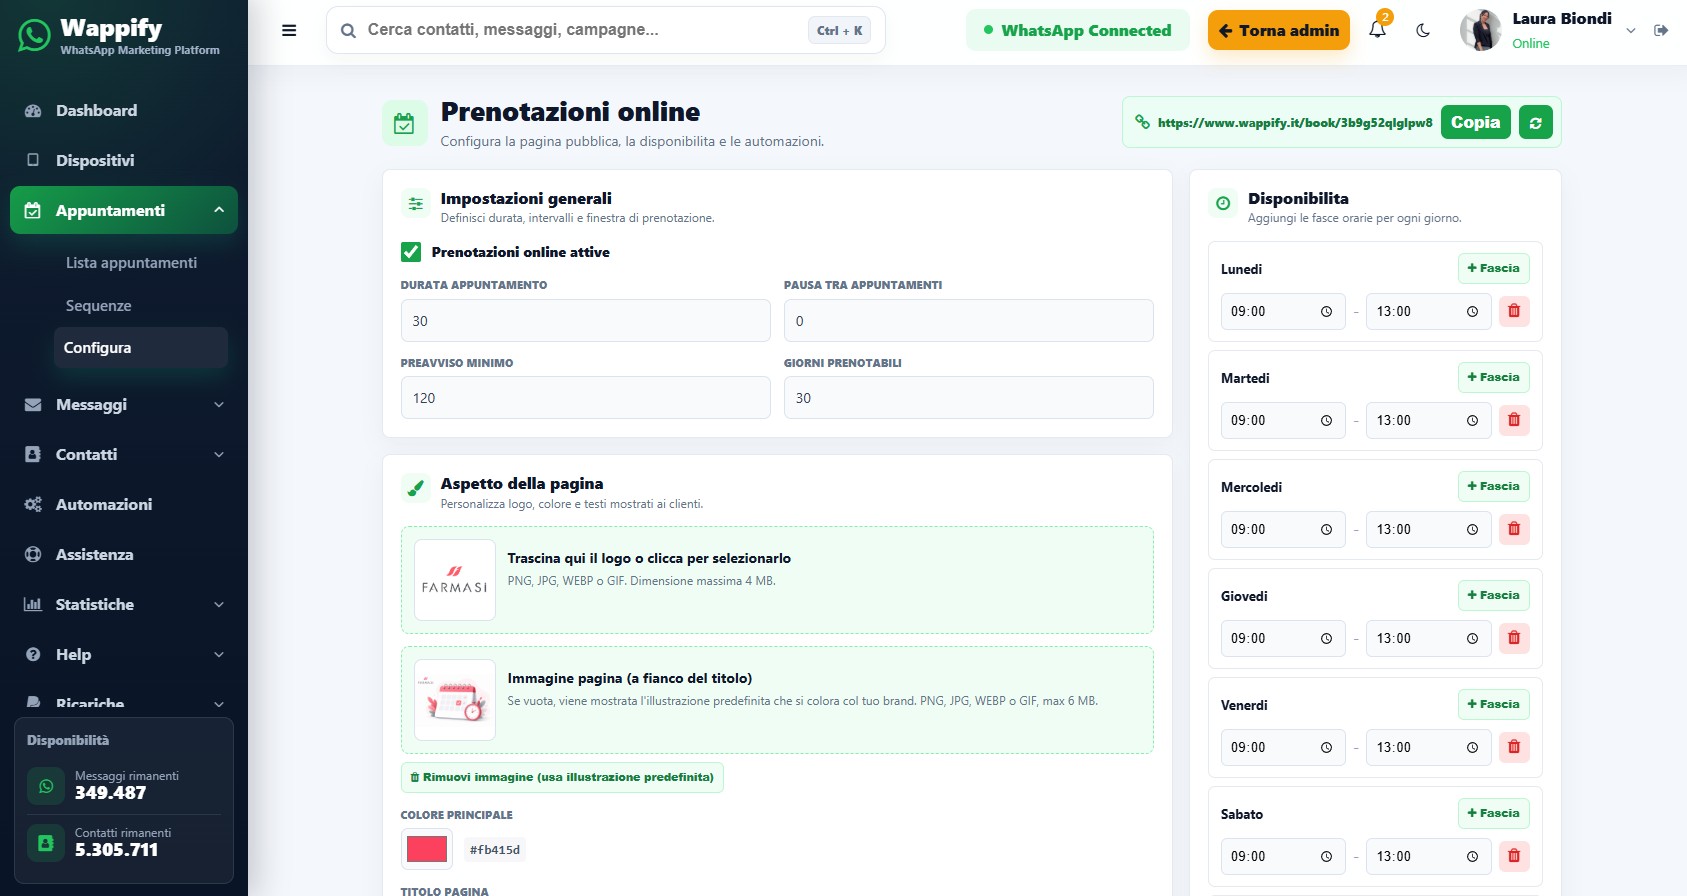The image size is (1687, 896).
Task: Open the user profile dropdown chevron
Action: [x=1631, y=30]
